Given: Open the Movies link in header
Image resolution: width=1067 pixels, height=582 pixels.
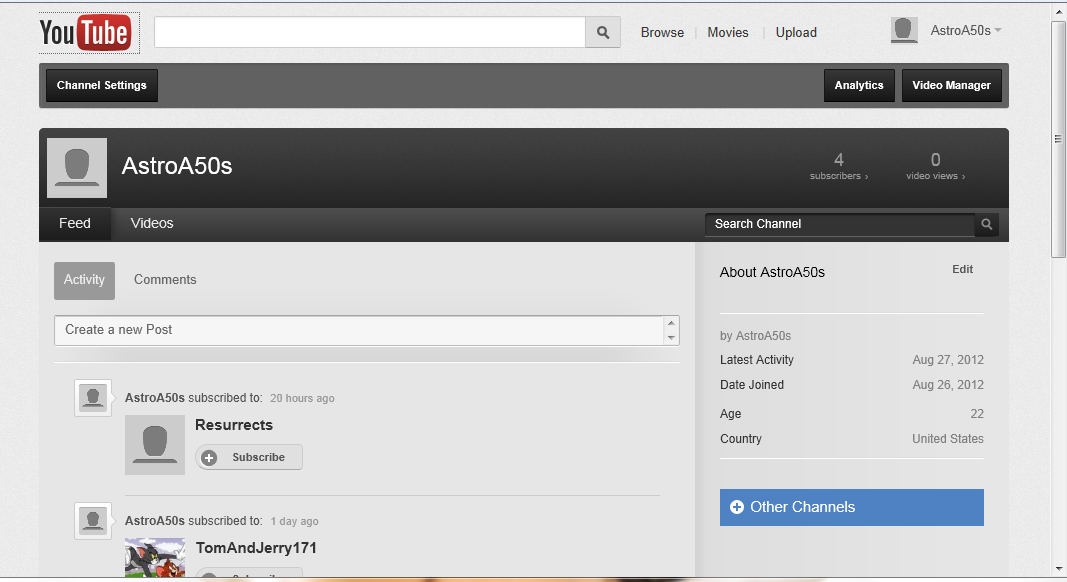Looking at the screenshot, I should [x=728, y=33].
